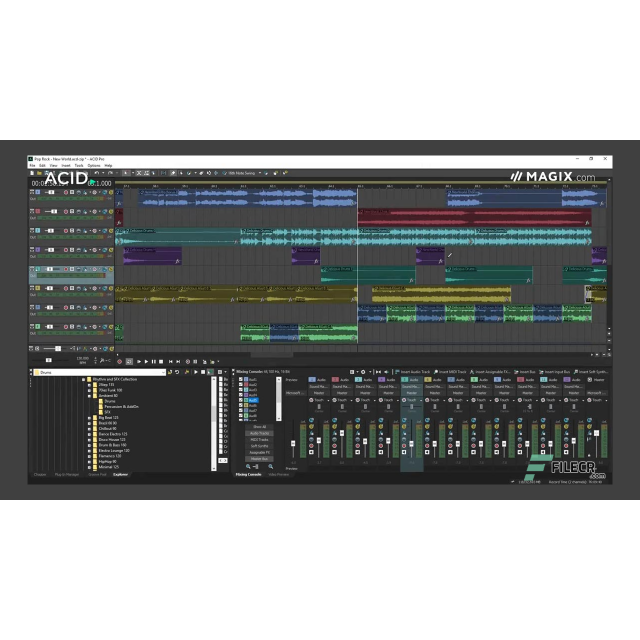Image resolution: width=640 pixels, height=640 pixels.
Task: Open the Drums folder path dropdown
Action: [x=162, y=372]
